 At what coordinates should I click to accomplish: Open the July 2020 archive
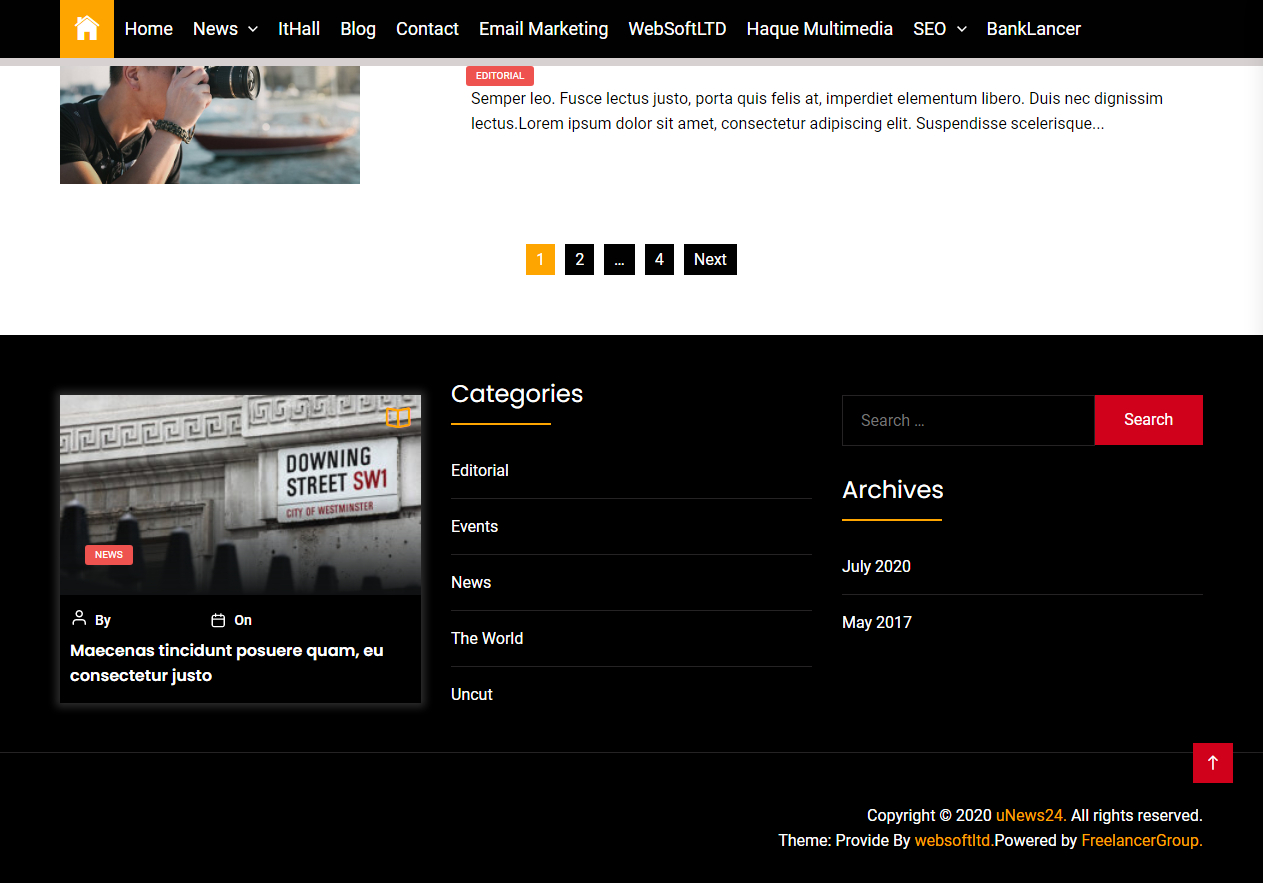[877, 566]
